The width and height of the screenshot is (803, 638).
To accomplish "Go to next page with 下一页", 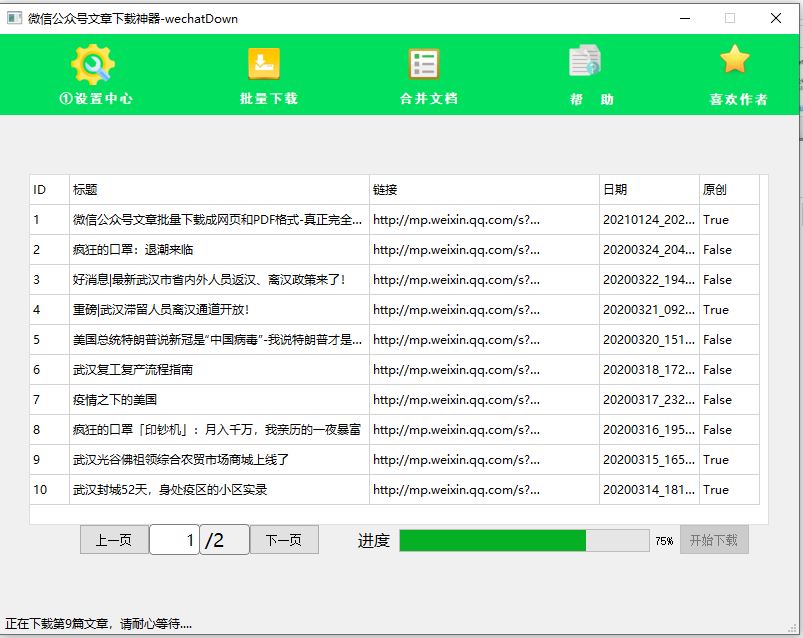I will tap(284, 540).
